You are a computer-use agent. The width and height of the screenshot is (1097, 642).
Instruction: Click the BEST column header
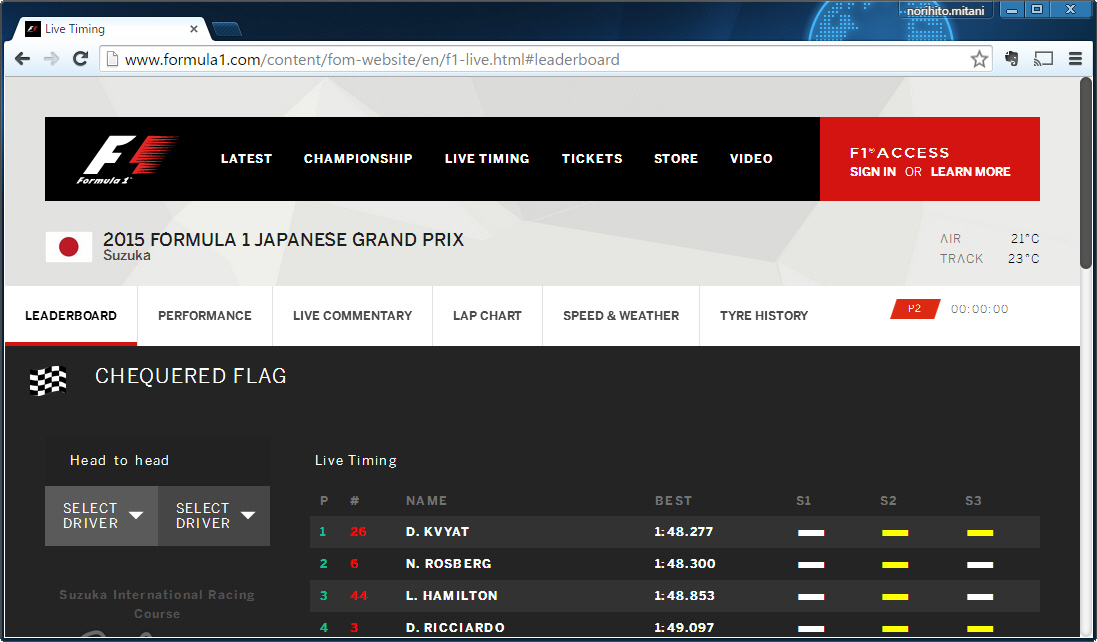673,501
